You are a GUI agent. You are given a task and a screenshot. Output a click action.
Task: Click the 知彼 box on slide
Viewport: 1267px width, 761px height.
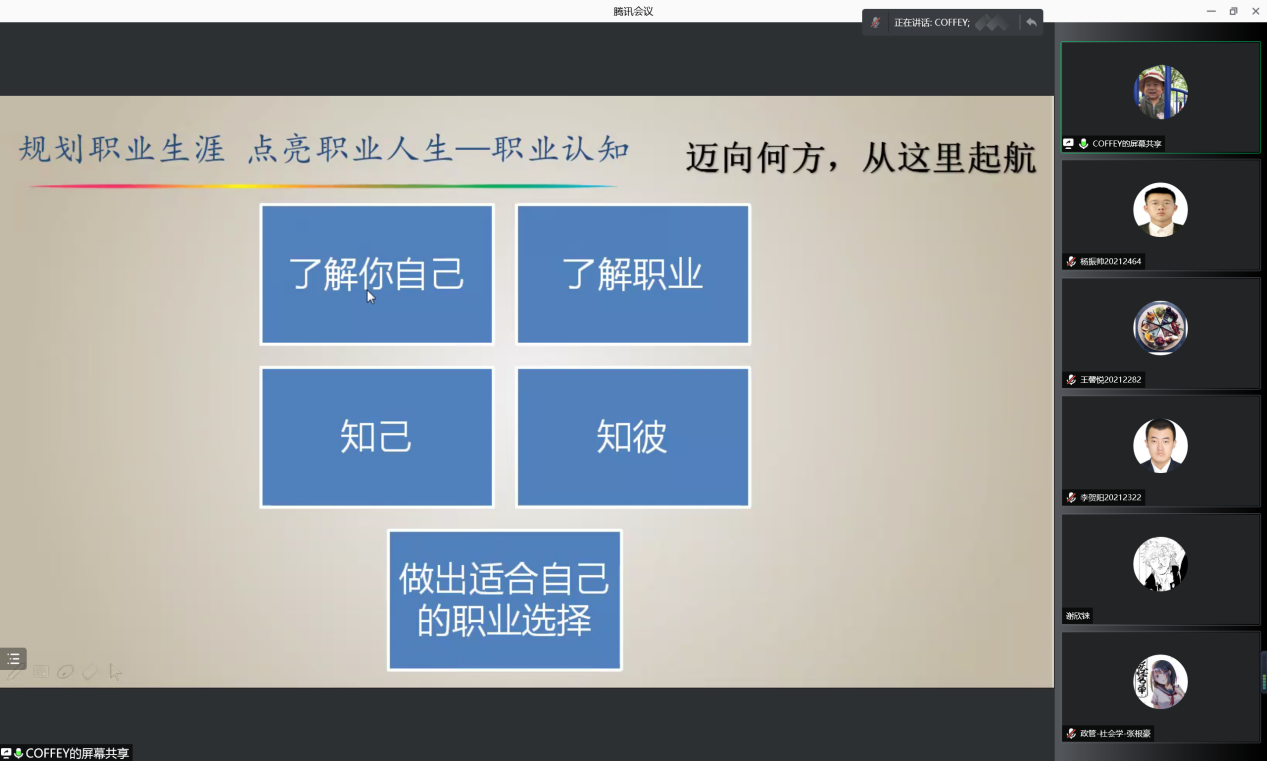632,437
